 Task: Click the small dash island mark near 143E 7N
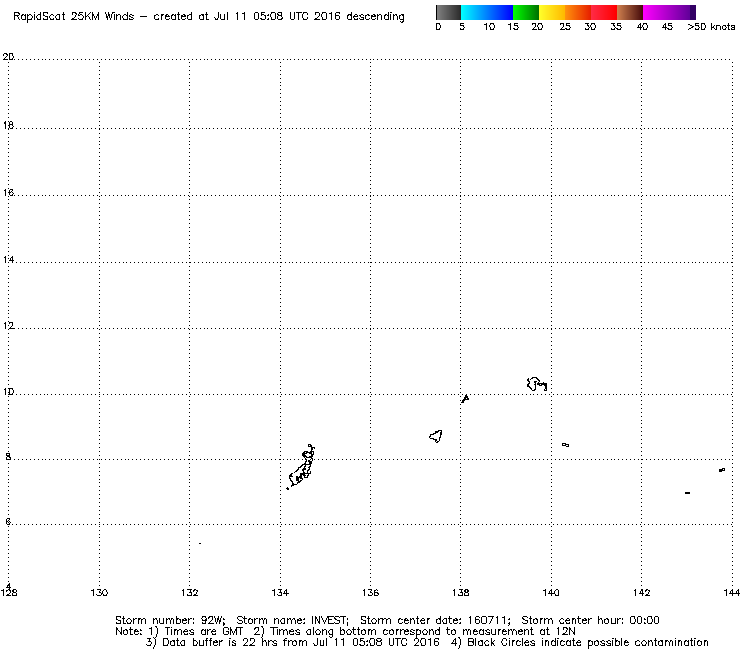point(687,493)
